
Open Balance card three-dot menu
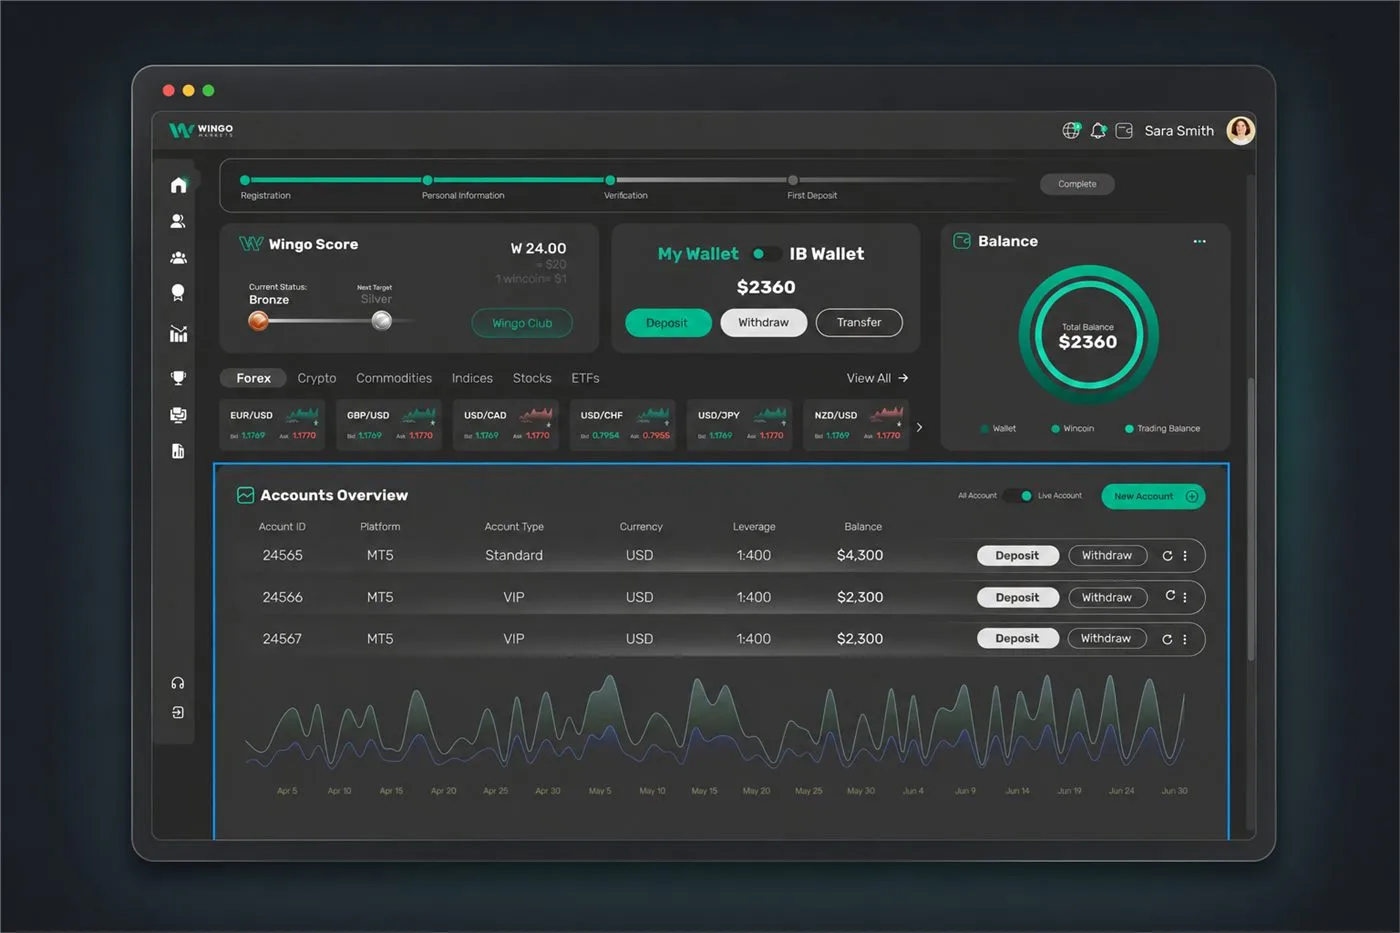pyautogui.click(x=1199, y=241)
